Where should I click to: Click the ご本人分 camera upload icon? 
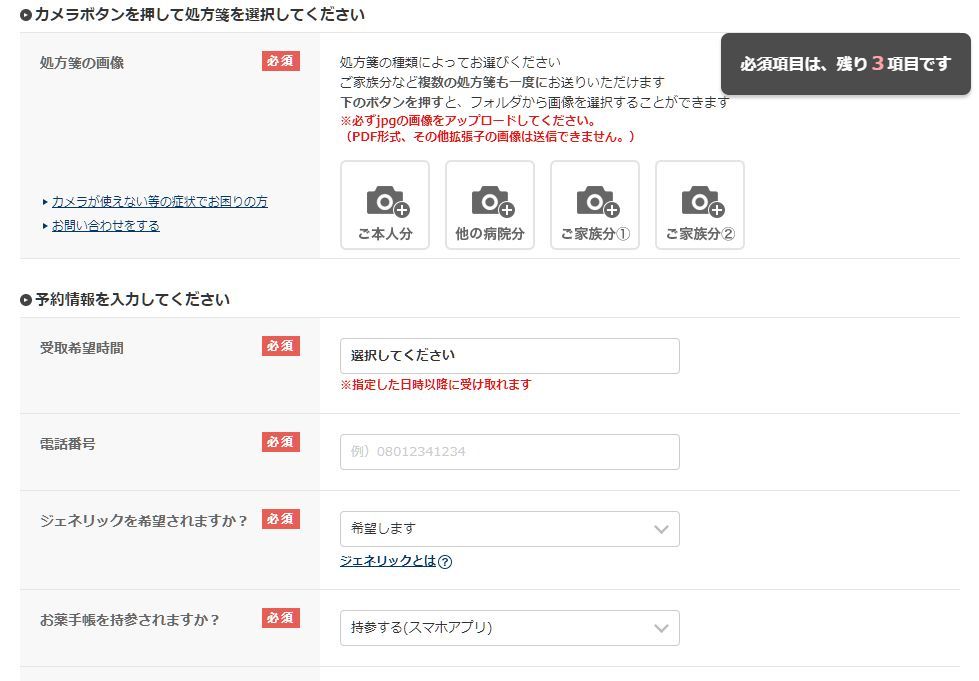(385, 203)
